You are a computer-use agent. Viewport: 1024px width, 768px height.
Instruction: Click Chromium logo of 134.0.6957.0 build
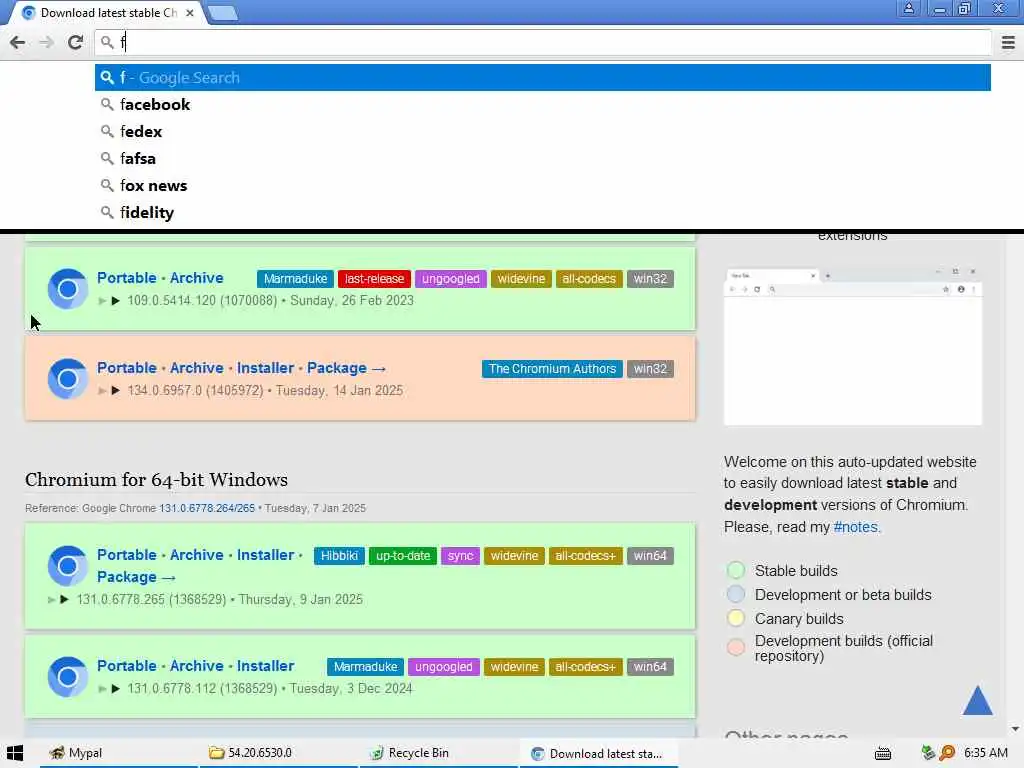(x=67, y=379)
